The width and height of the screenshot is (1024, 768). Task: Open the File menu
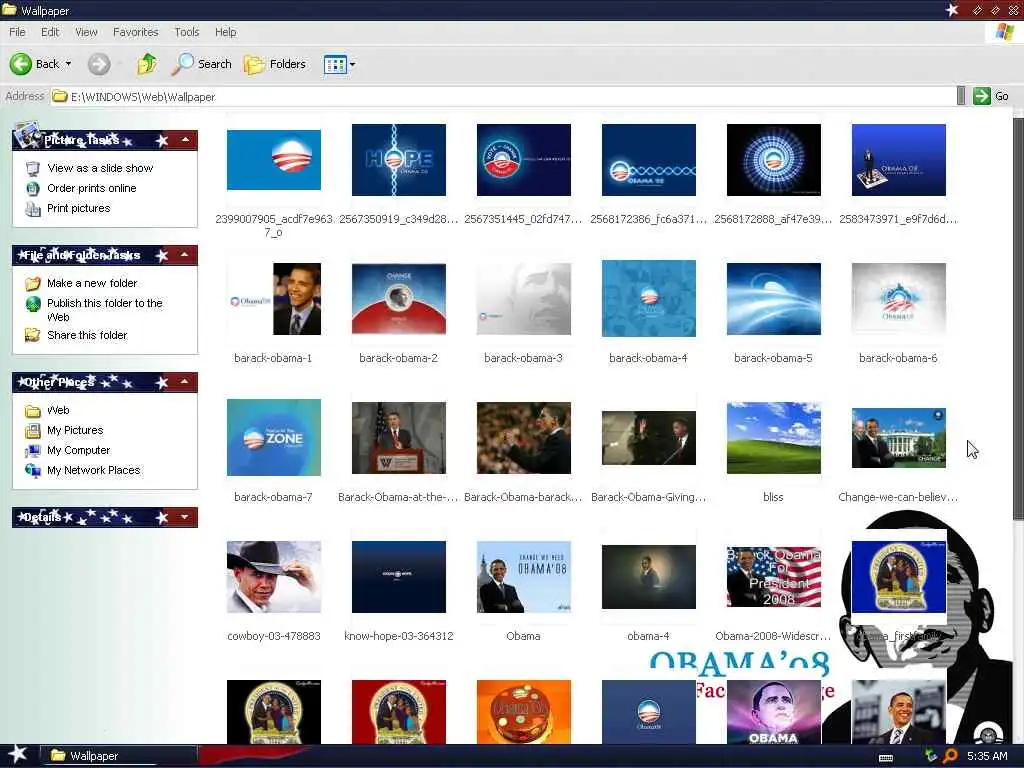[x=18, y=32]
